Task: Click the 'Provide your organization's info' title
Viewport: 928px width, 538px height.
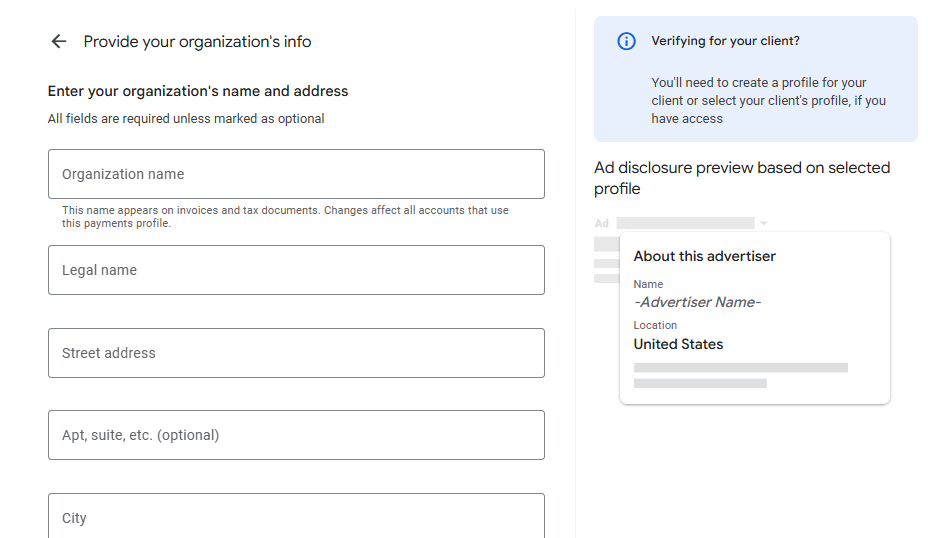Action: point(197,42)
